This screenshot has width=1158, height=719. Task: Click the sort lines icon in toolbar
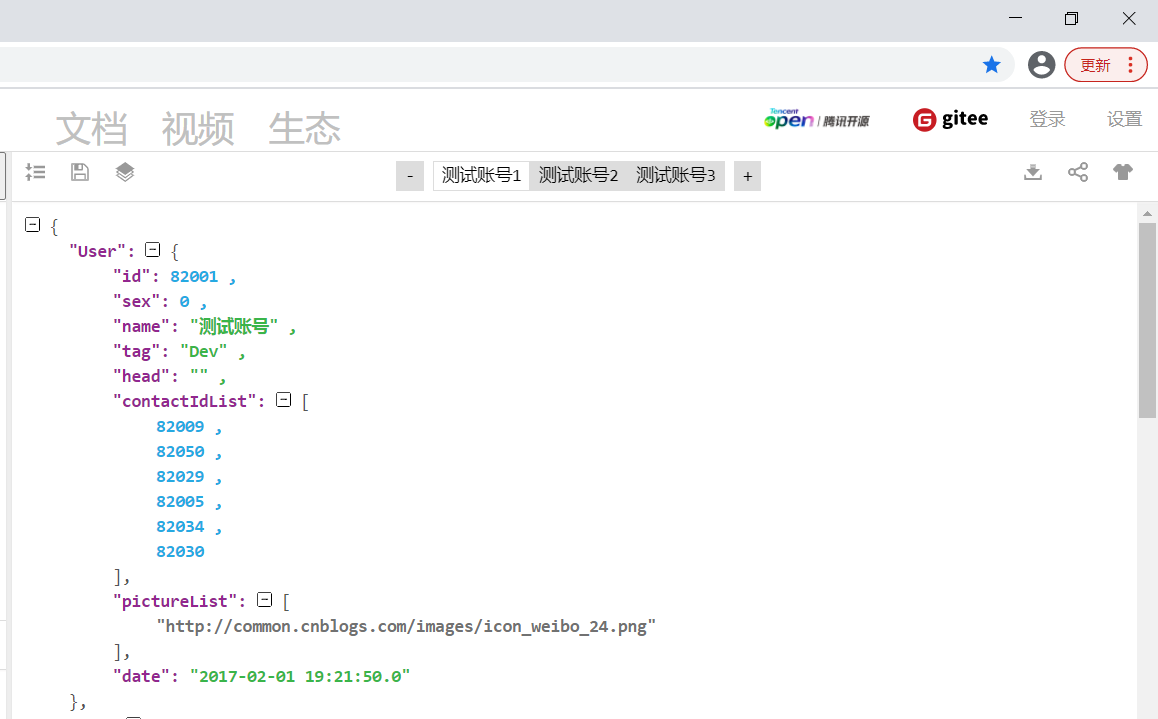pyautogui.click(x=35, y=172)
